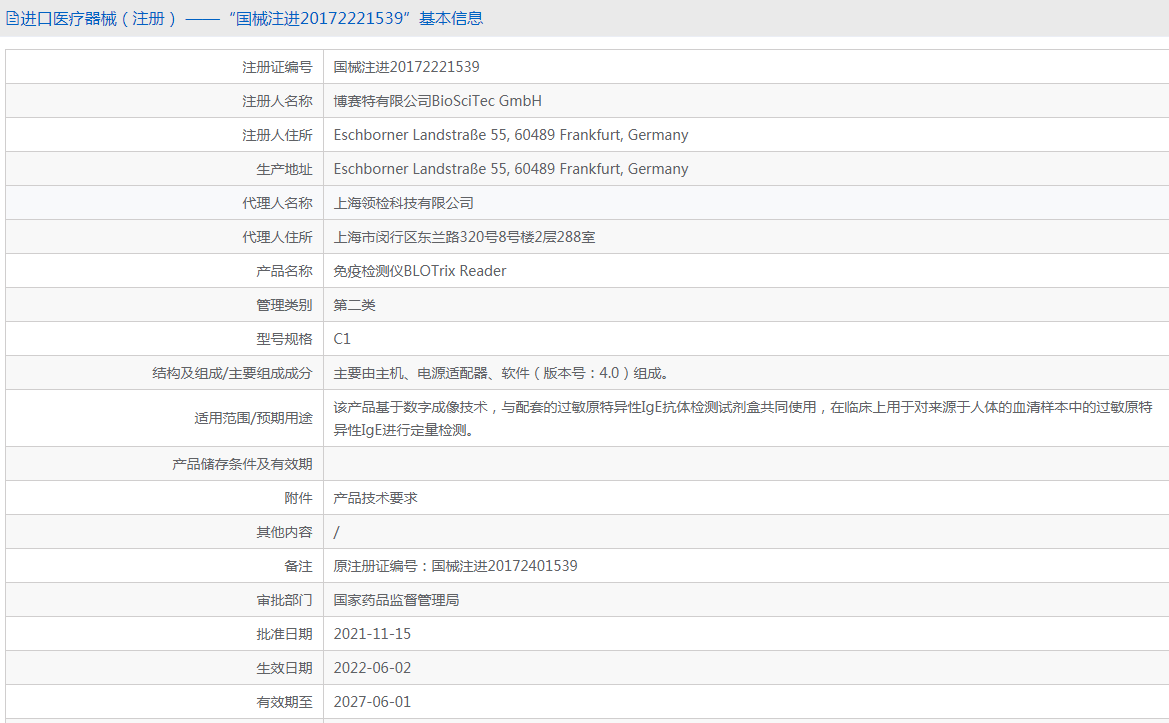
Task: Click the 生产地址 address value
Action: click(x=510, y=169)
